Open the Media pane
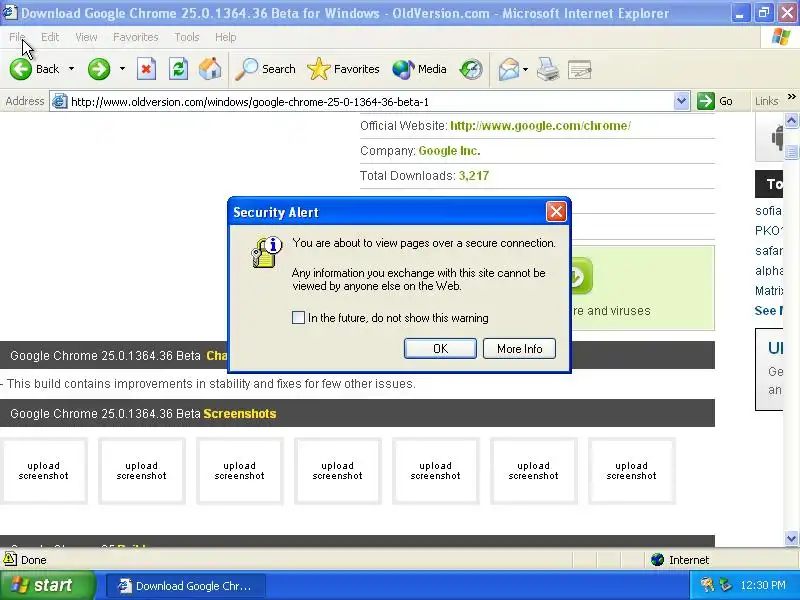 pos(419,69)
